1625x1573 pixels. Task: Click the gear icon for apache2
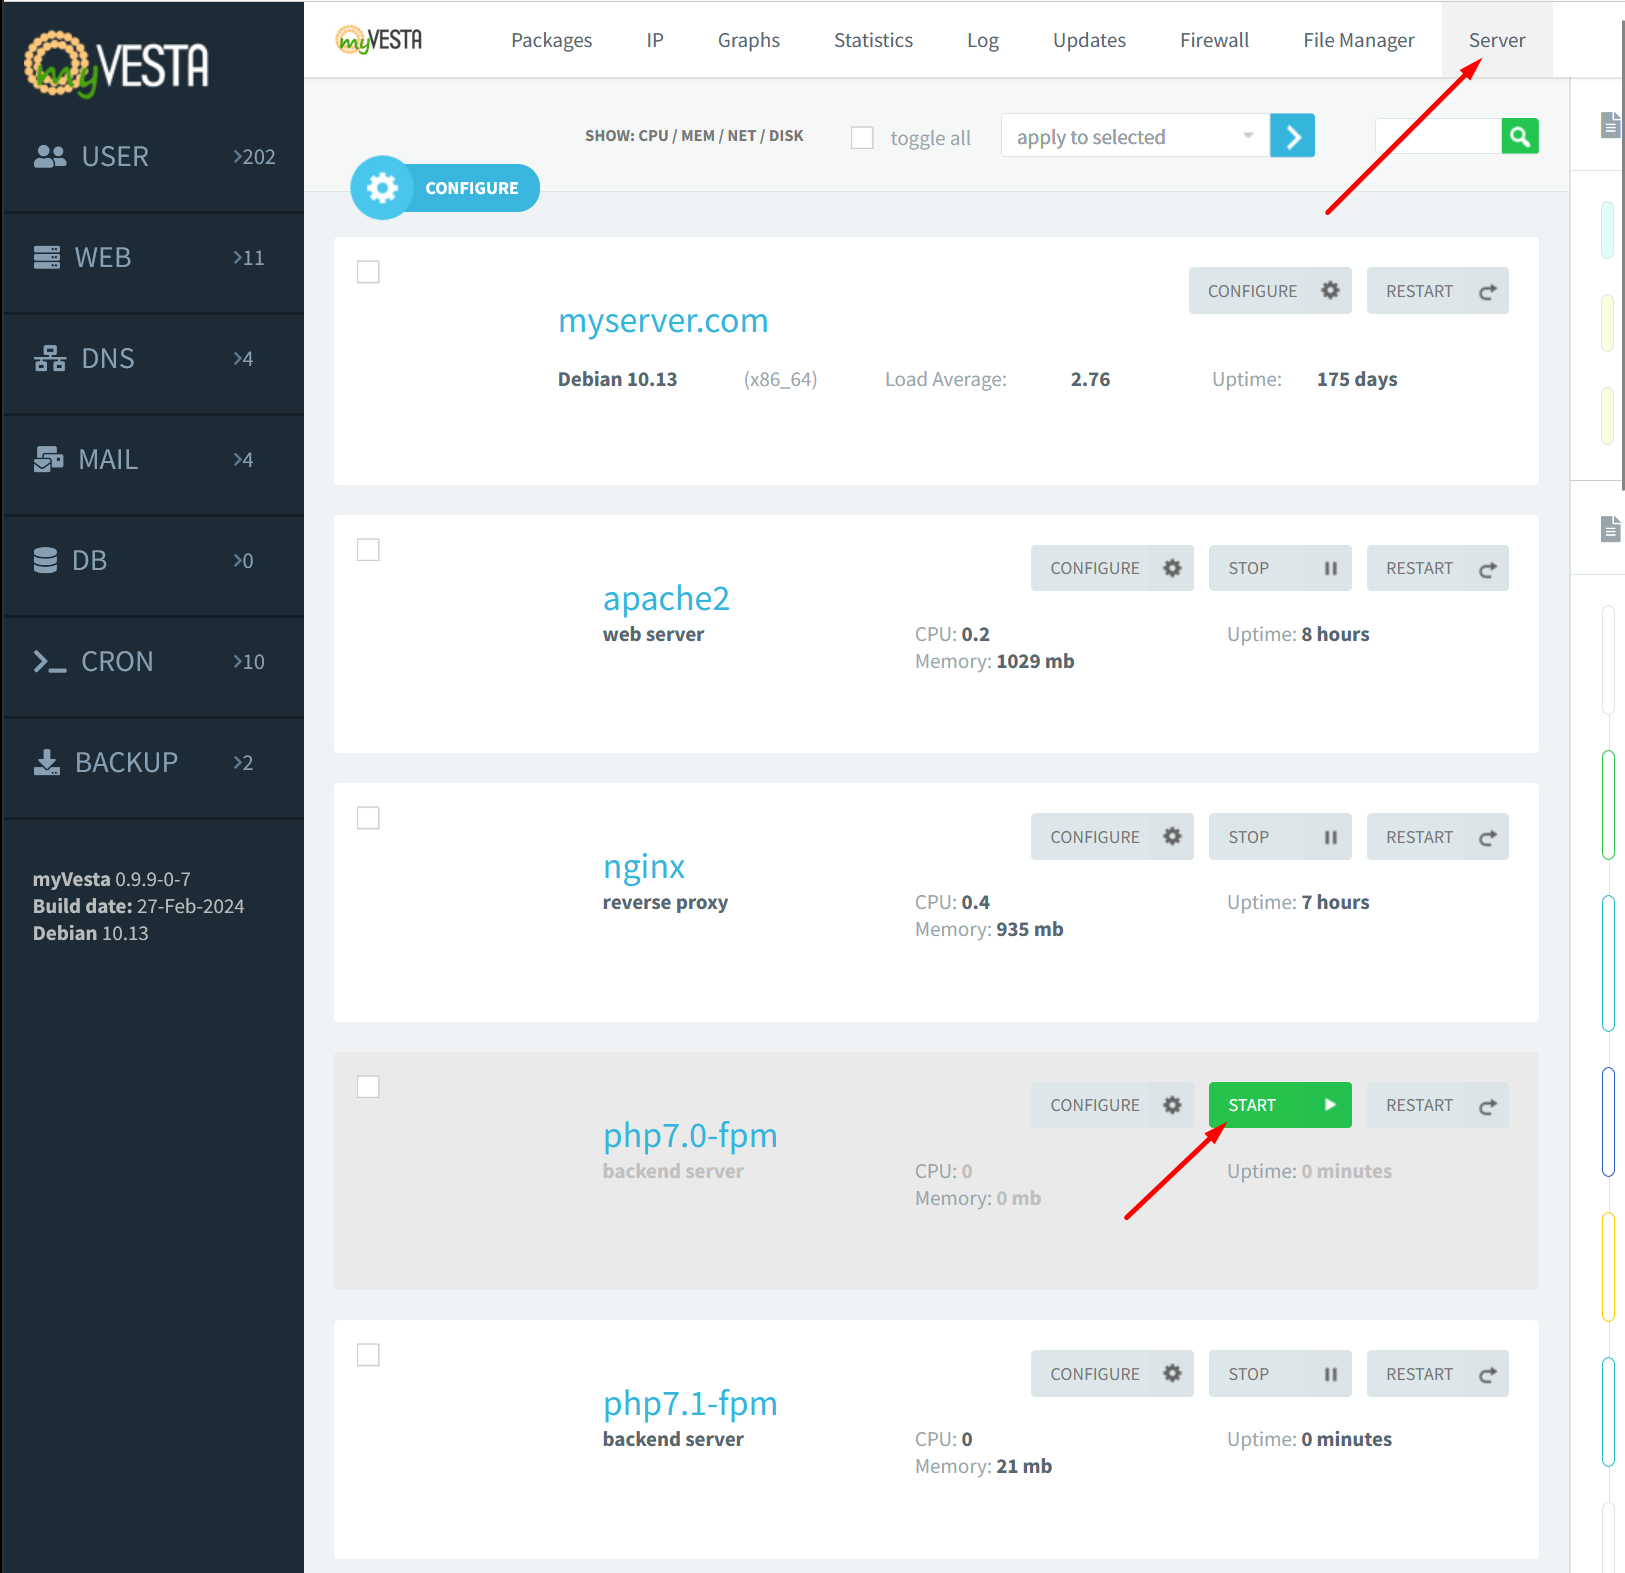click(x=1172, y=568)
